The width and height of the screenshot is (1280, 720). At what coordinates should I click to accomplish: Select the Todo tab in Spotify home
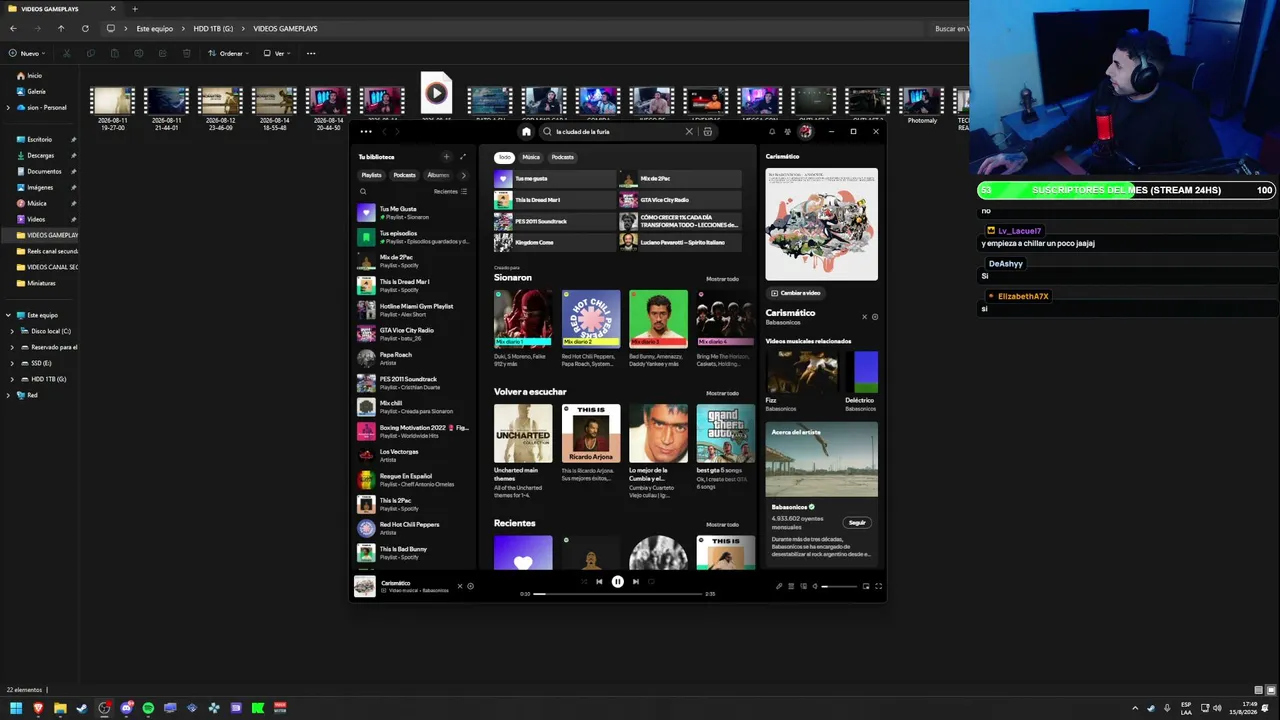505,157
